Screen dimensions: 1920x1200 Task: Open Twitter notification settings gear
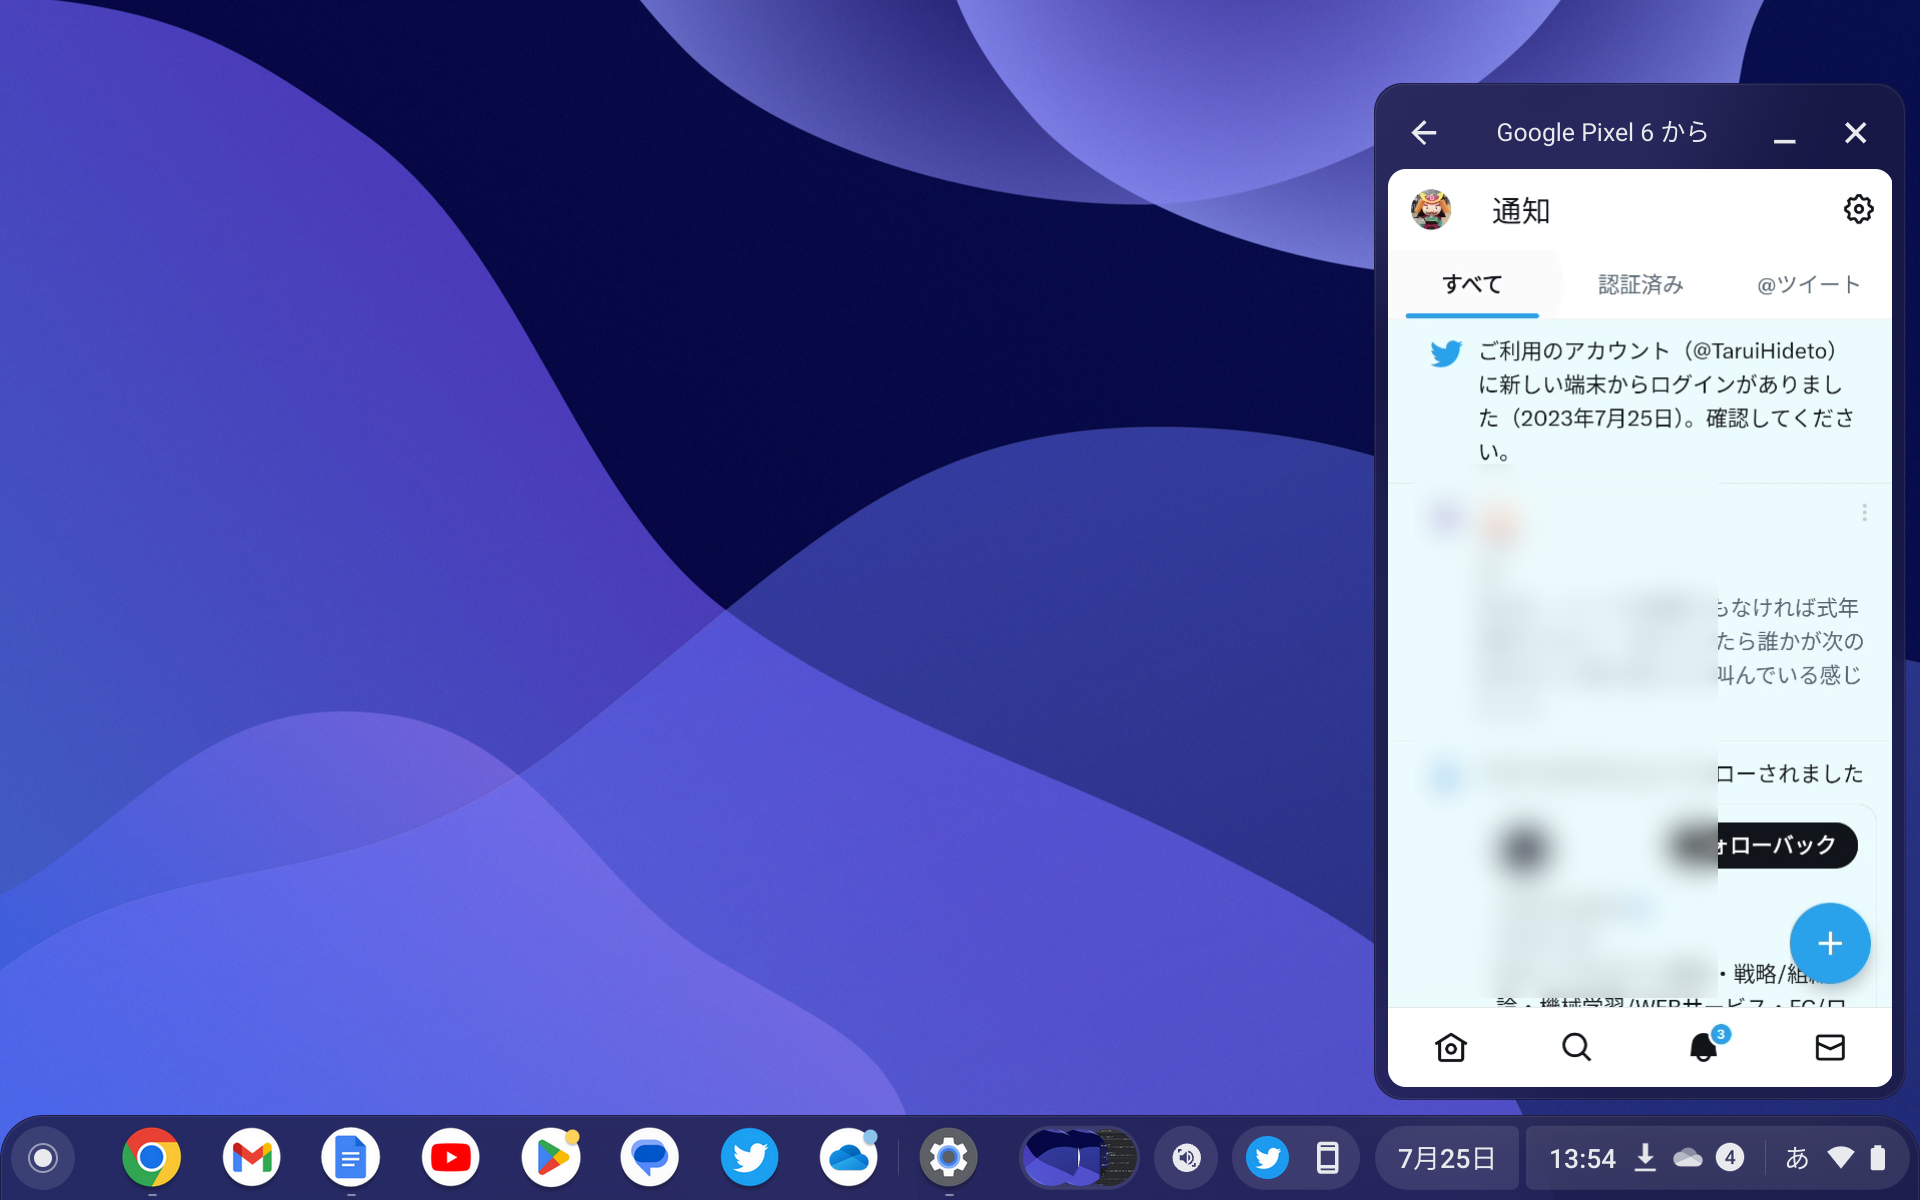pyautogui.click(x=1858, y=209)
